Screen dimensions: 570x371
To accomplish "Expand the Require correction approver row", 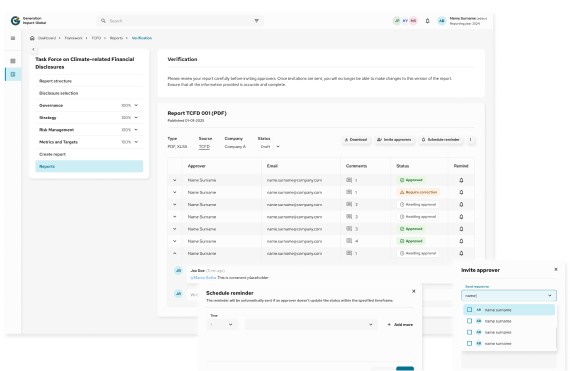I will (x=174, y=192).
